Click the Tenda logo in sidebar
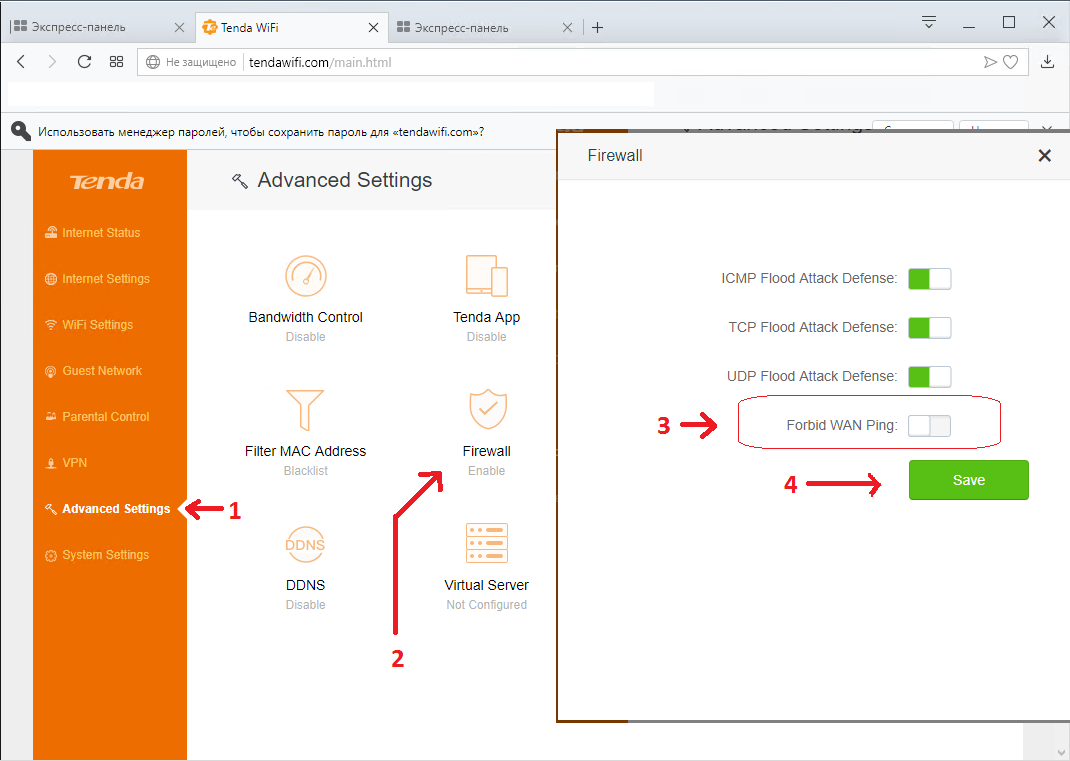This screenshot has width=1070, height=761. click(107, 182)
